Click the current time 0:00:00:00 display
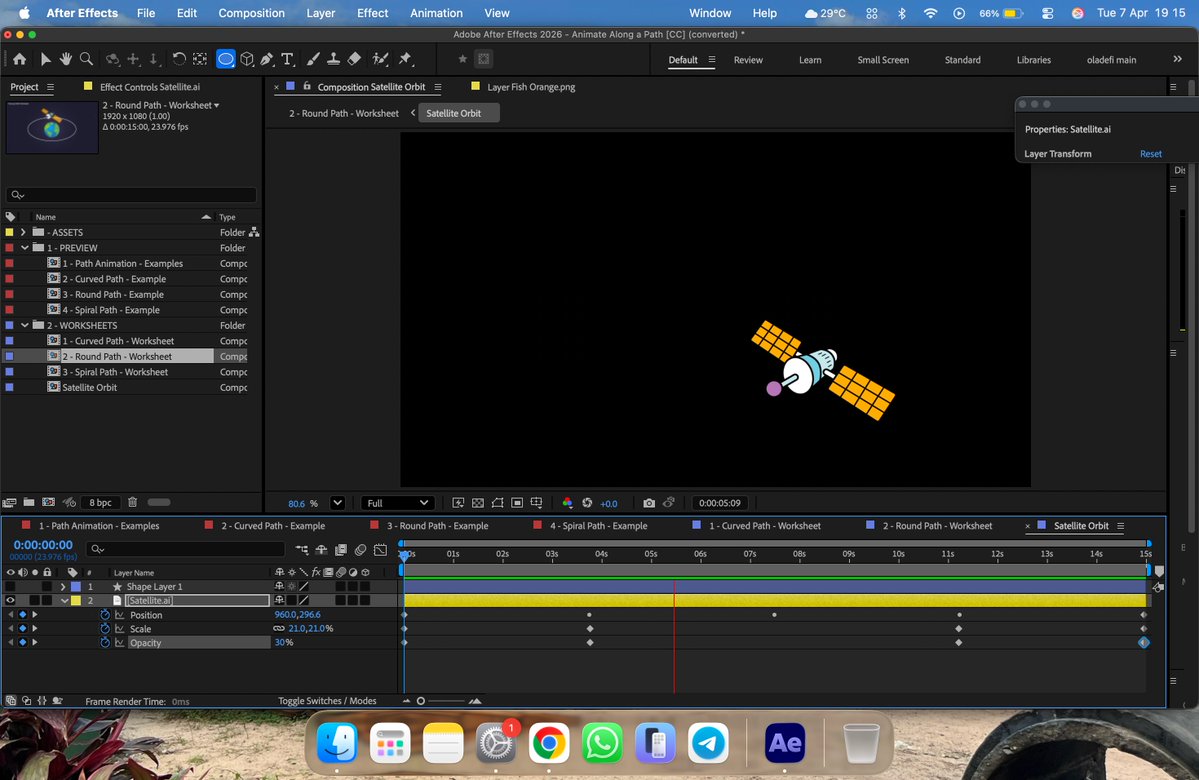The width and height of the screenshot is (1199, 780). [43, 545]
